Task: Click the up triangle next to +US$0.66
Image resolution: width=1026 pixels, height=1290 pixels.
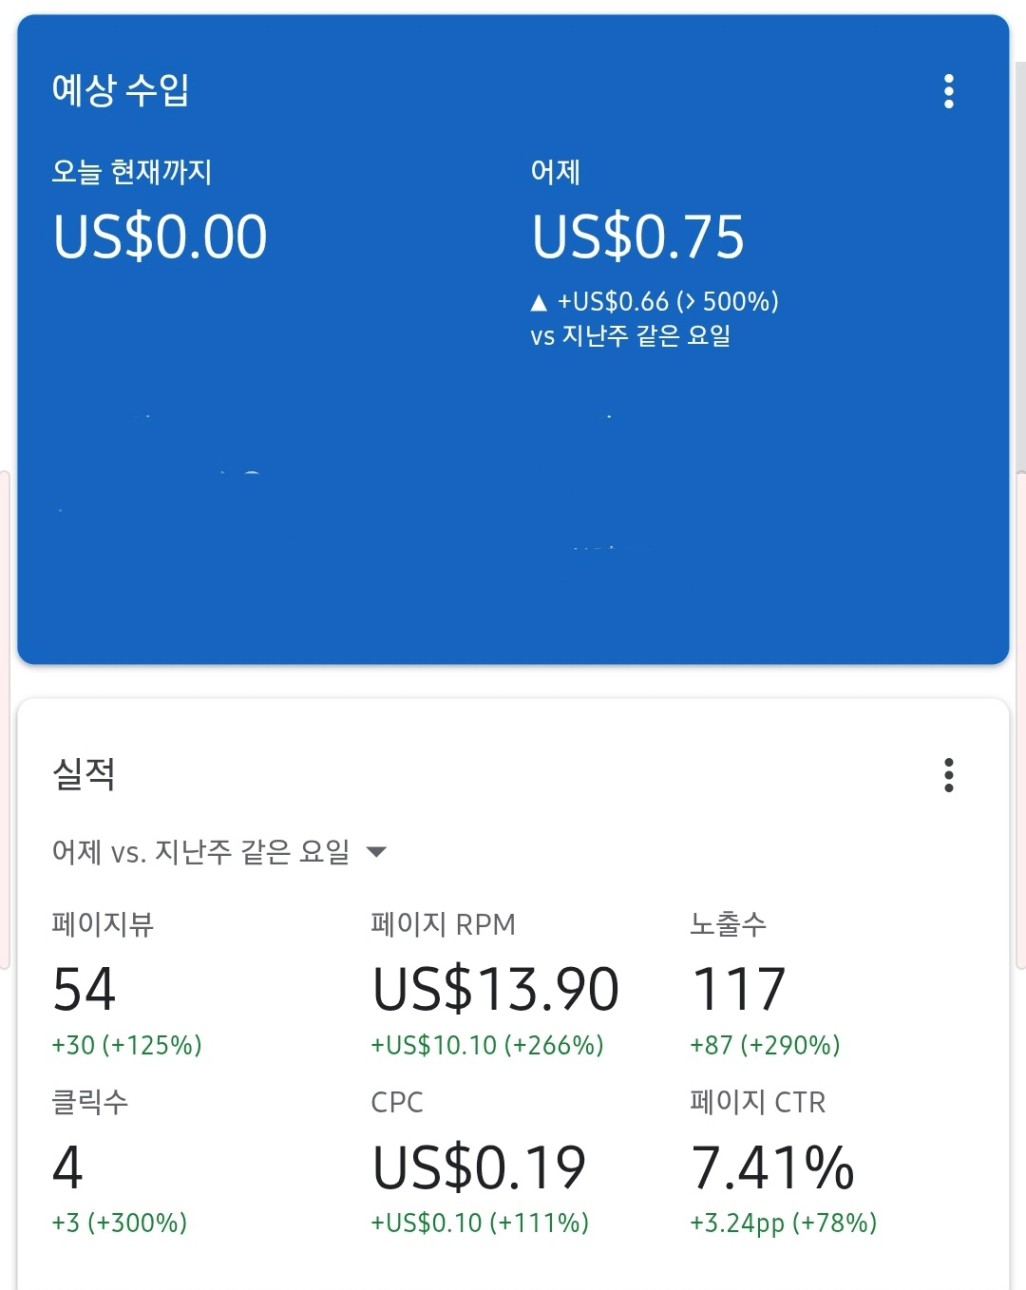Action: point(539,302)
